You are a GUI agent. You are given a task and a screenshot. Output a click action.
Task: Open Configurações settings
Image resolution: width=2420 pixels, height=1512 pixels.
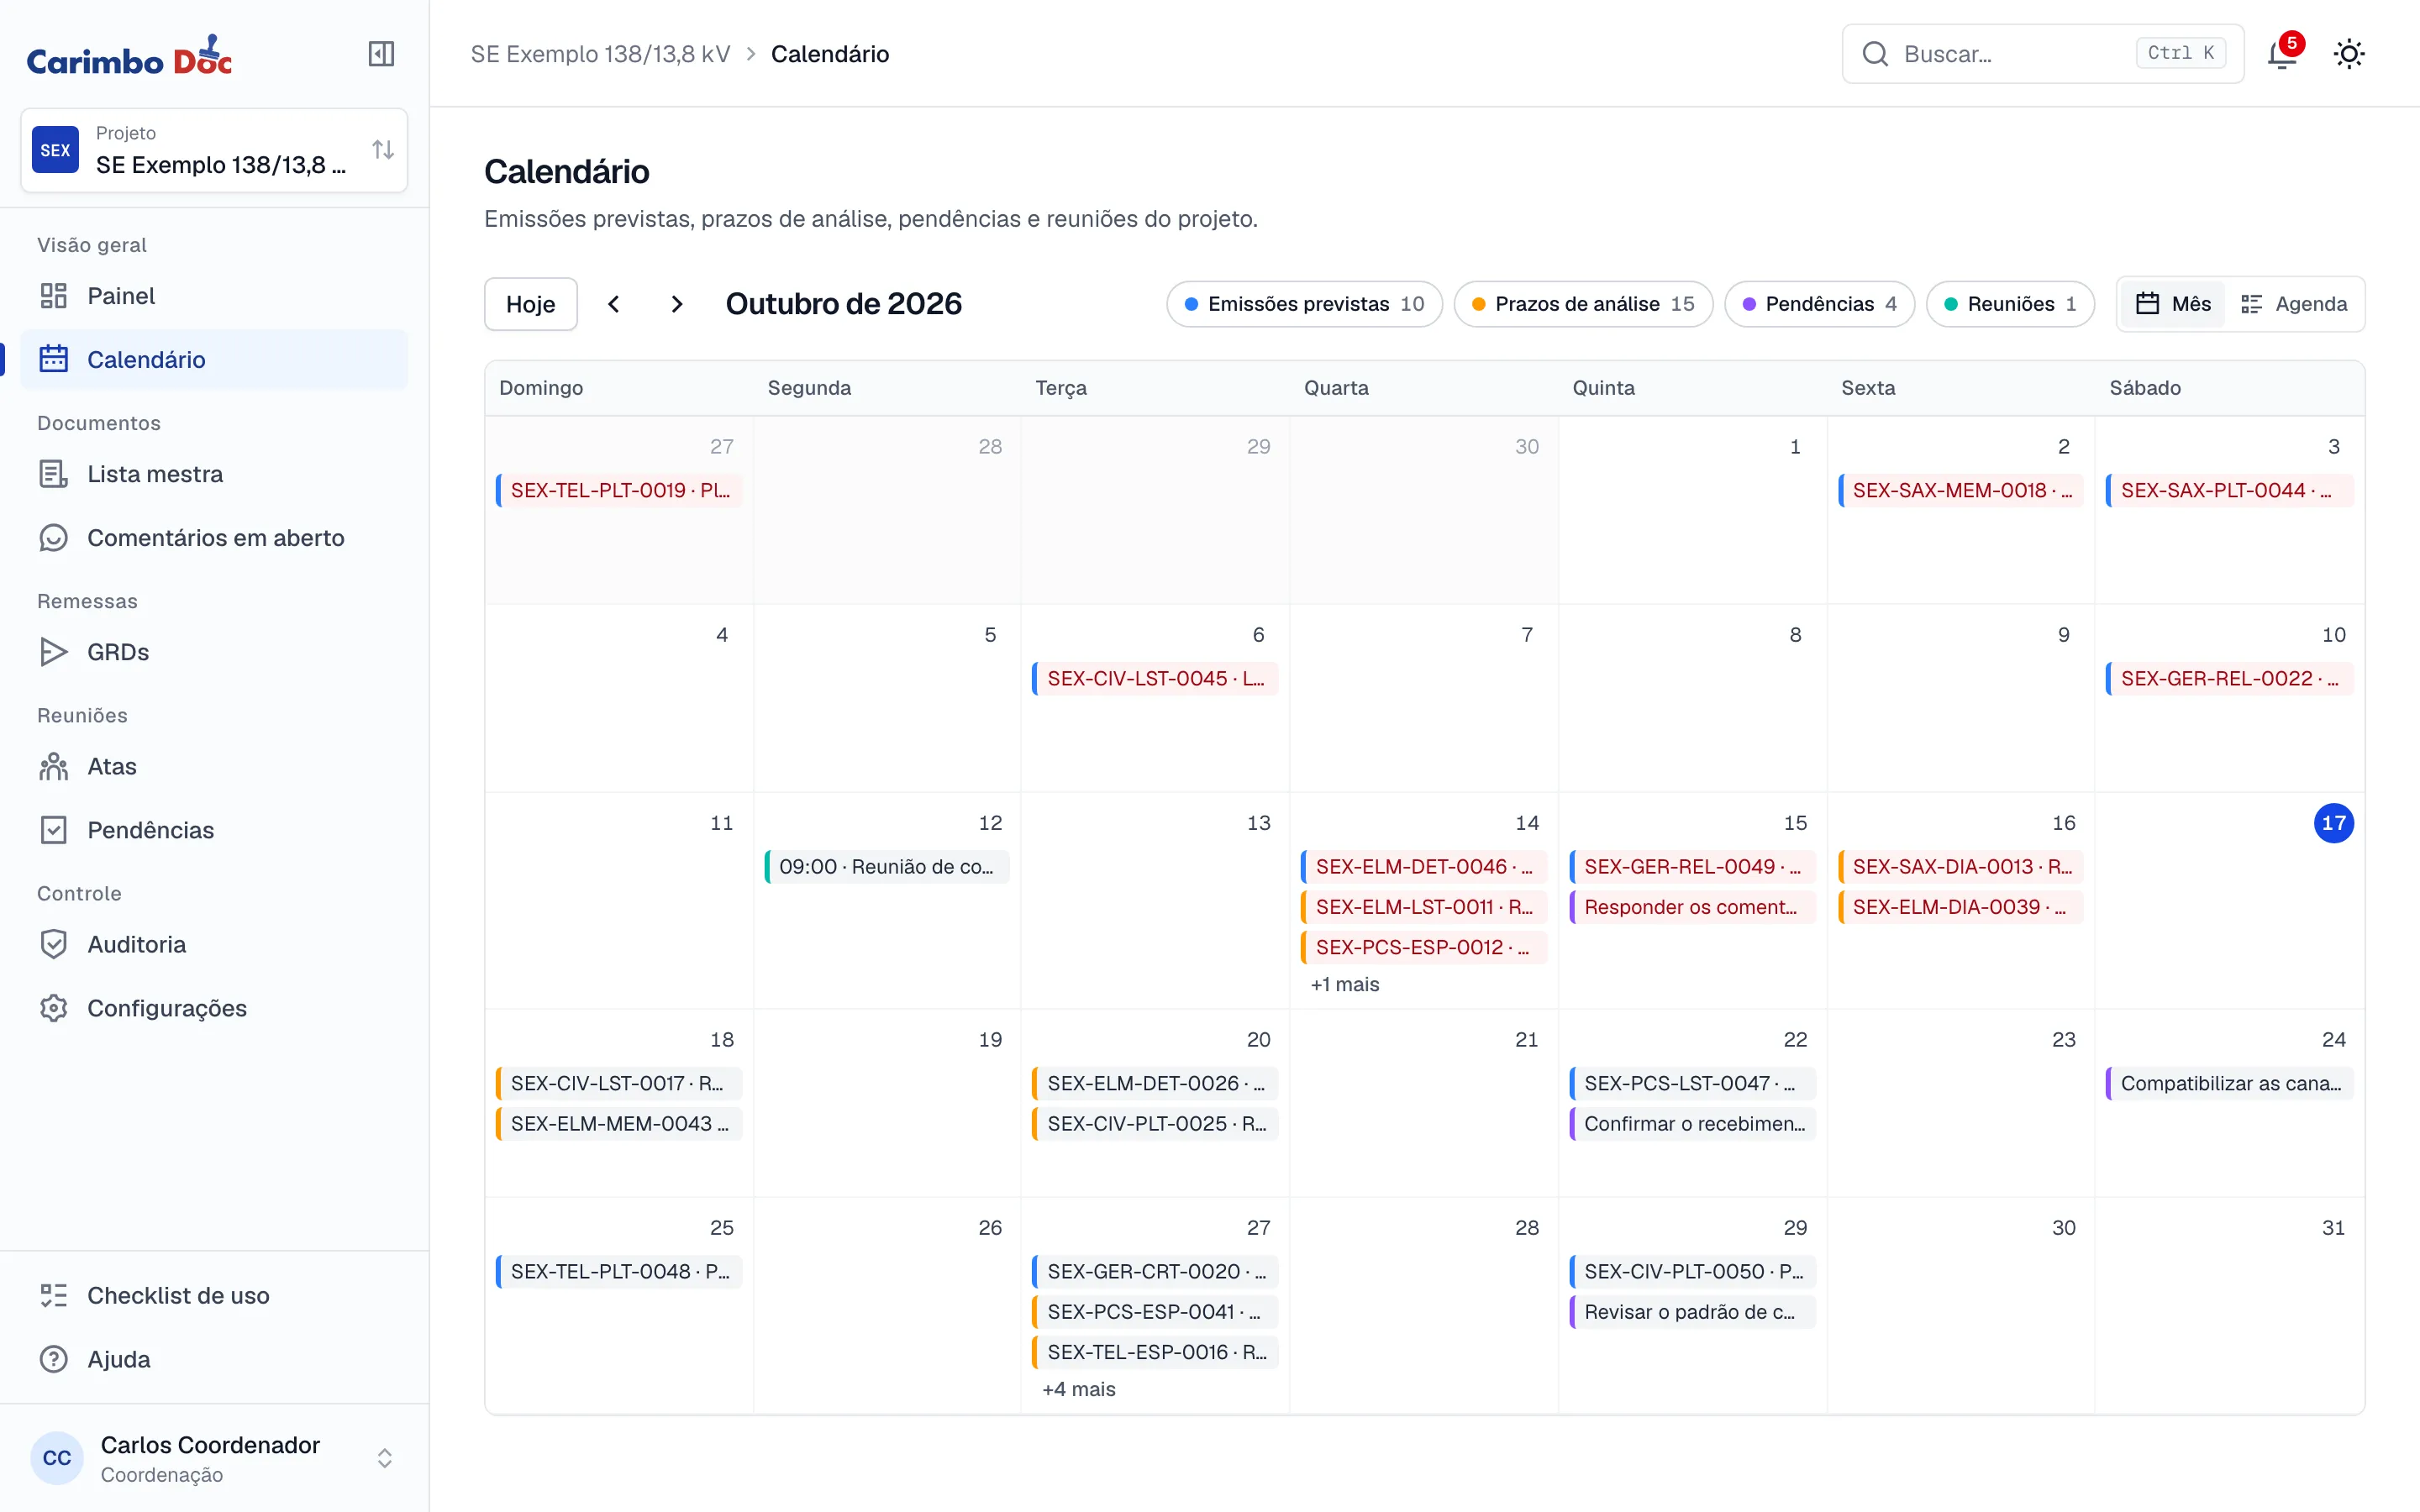point(214,1008)
